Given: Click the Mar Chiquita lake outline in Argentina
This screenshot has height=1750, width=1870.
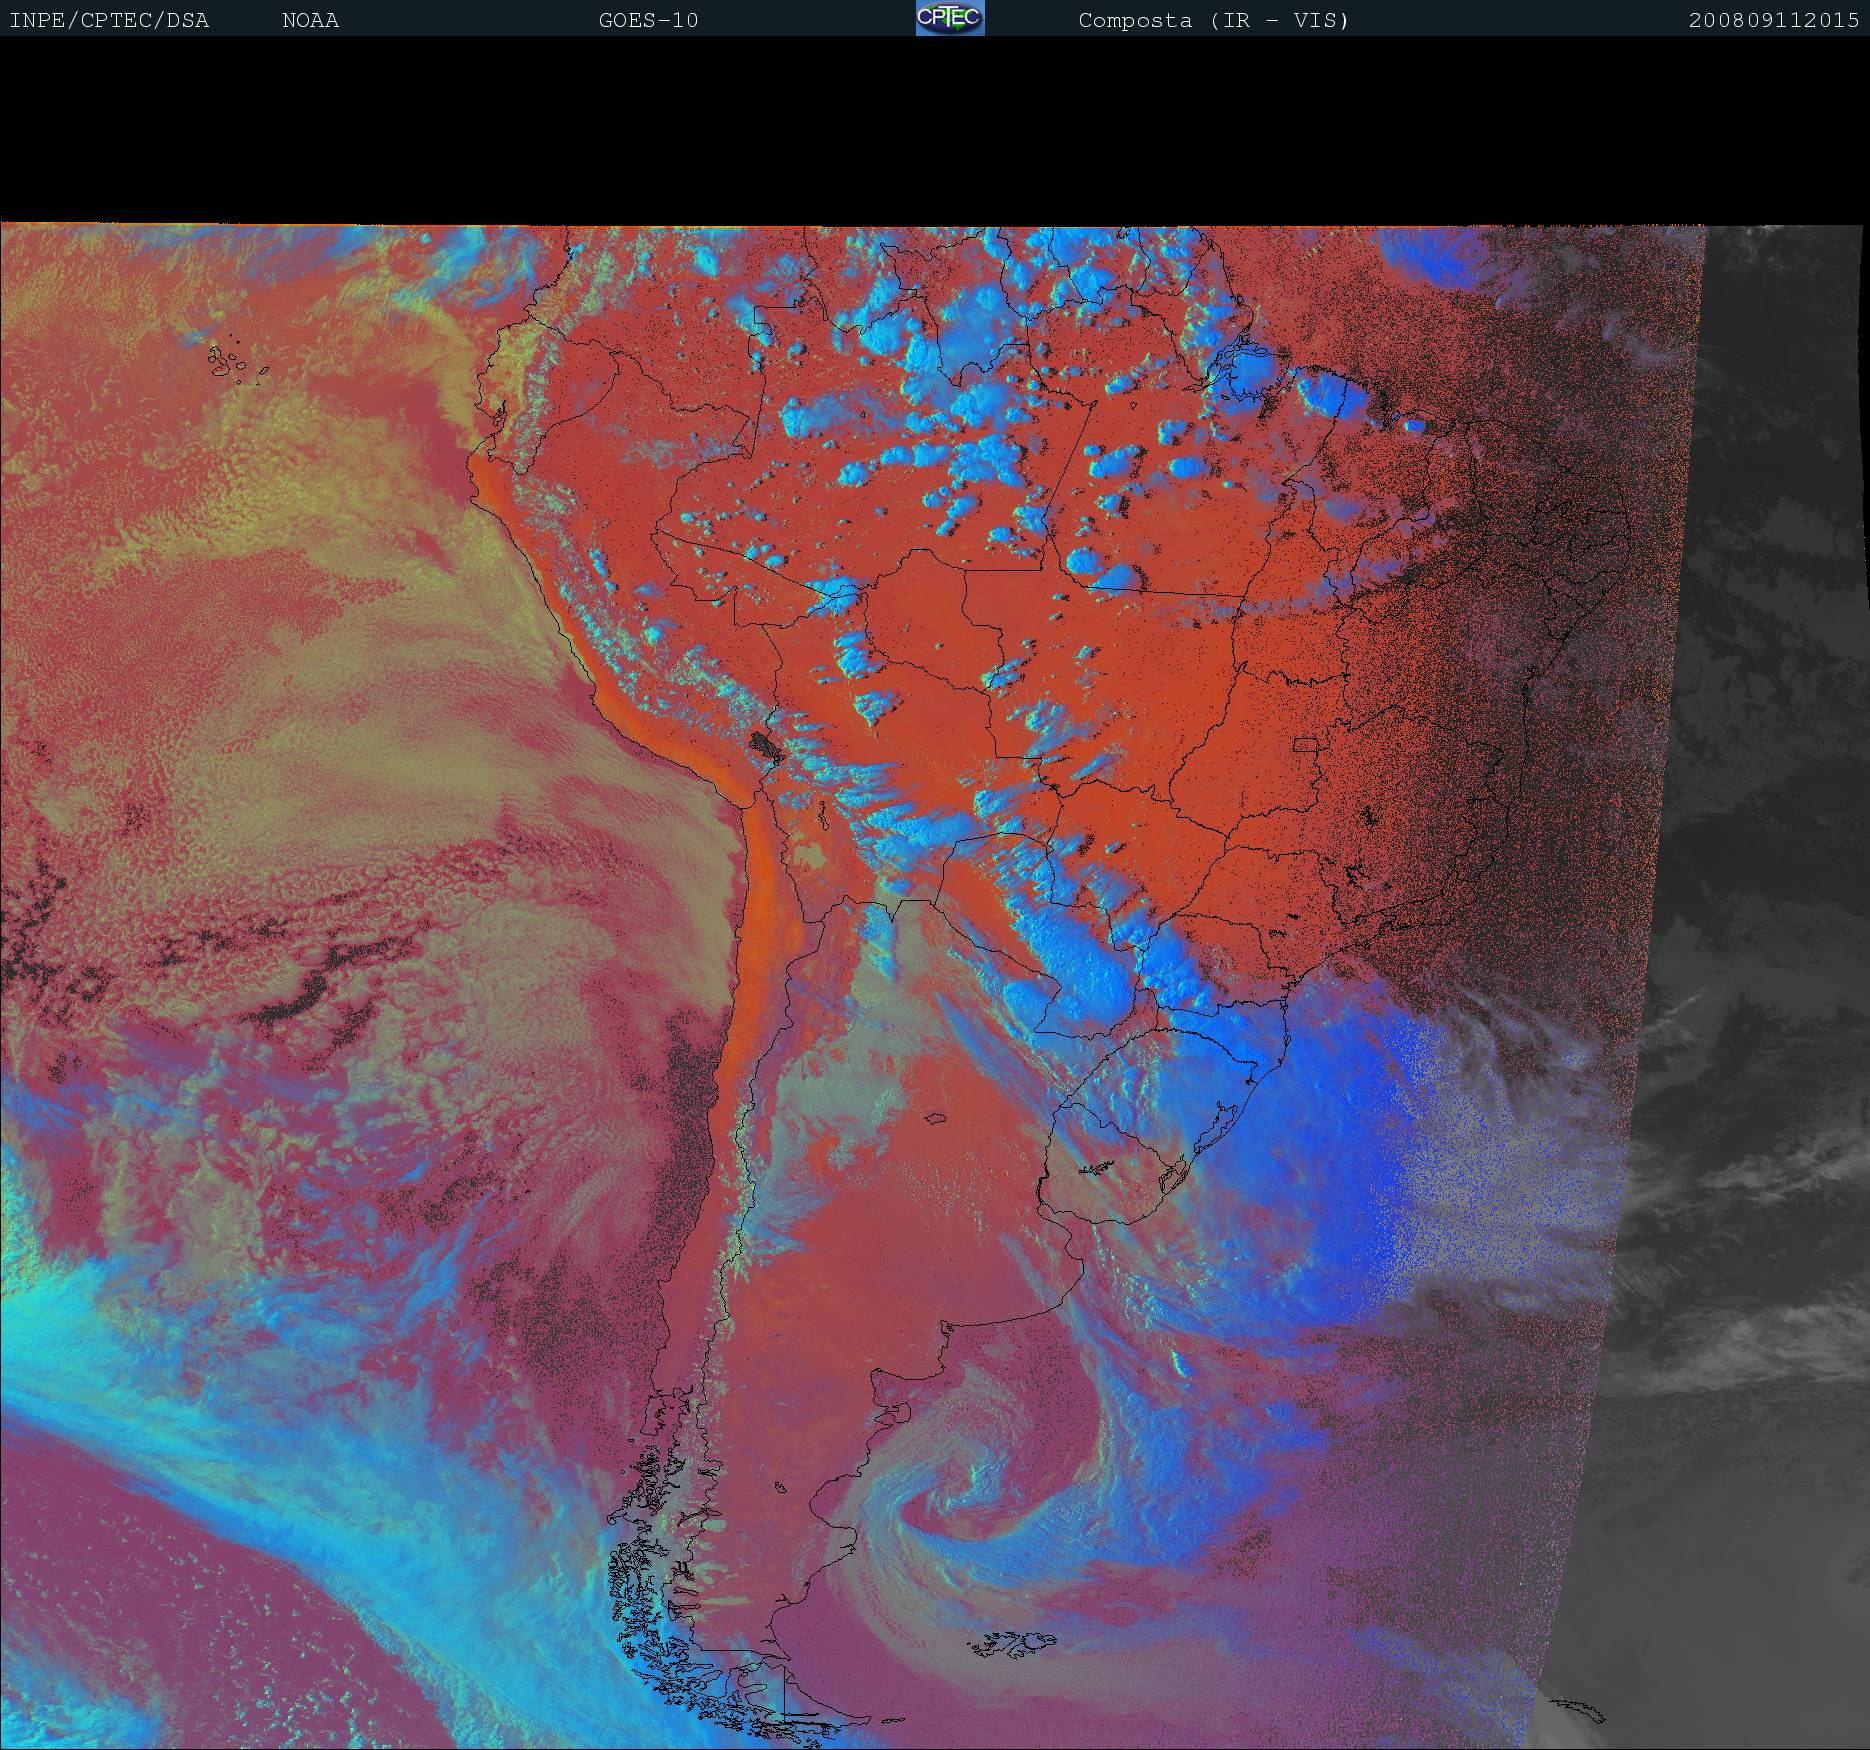Looking at the screenshot, I should (x=935, y=1118).
